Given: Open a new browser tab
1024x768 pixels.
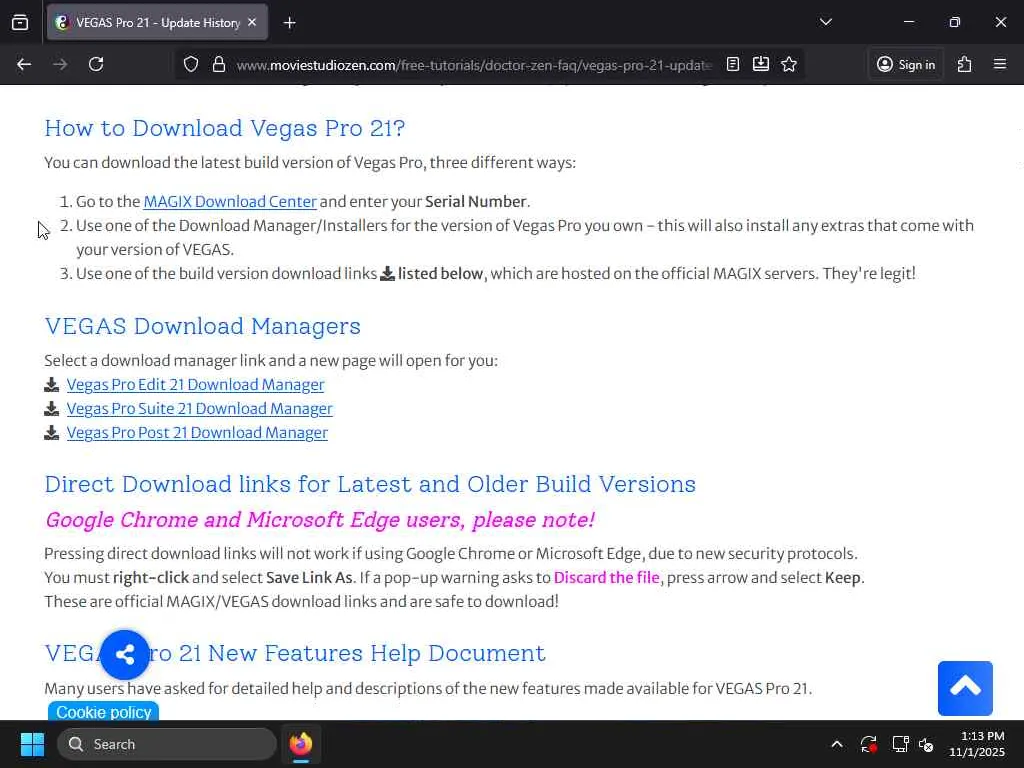Looking at the screenshot, I should point(289,23).
